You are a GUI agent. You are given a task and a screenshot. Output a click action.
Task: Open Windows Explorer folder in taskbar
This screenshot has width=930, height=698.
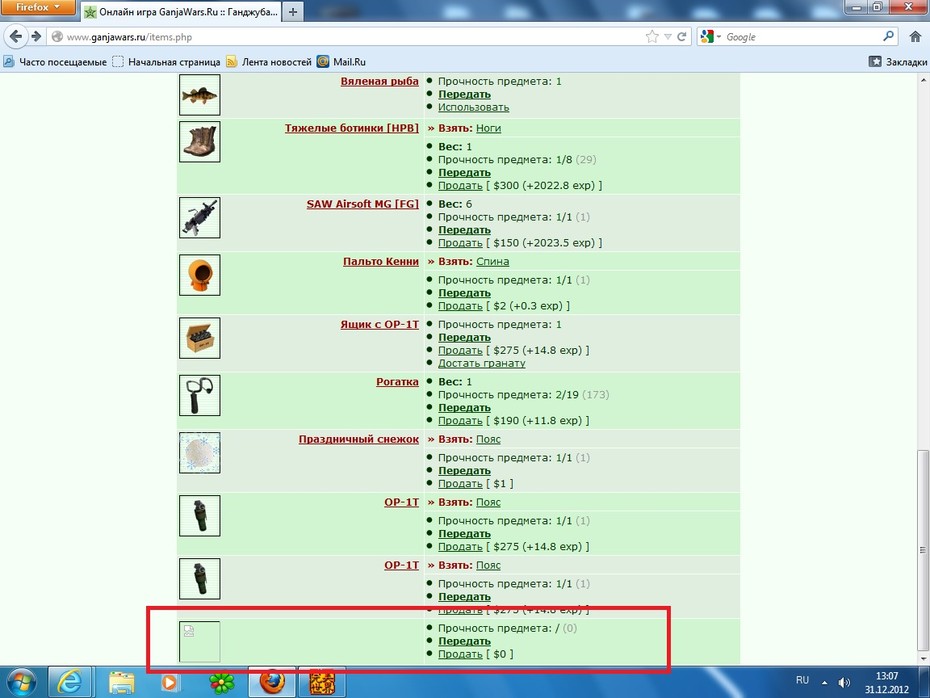[x=121, y=683]
